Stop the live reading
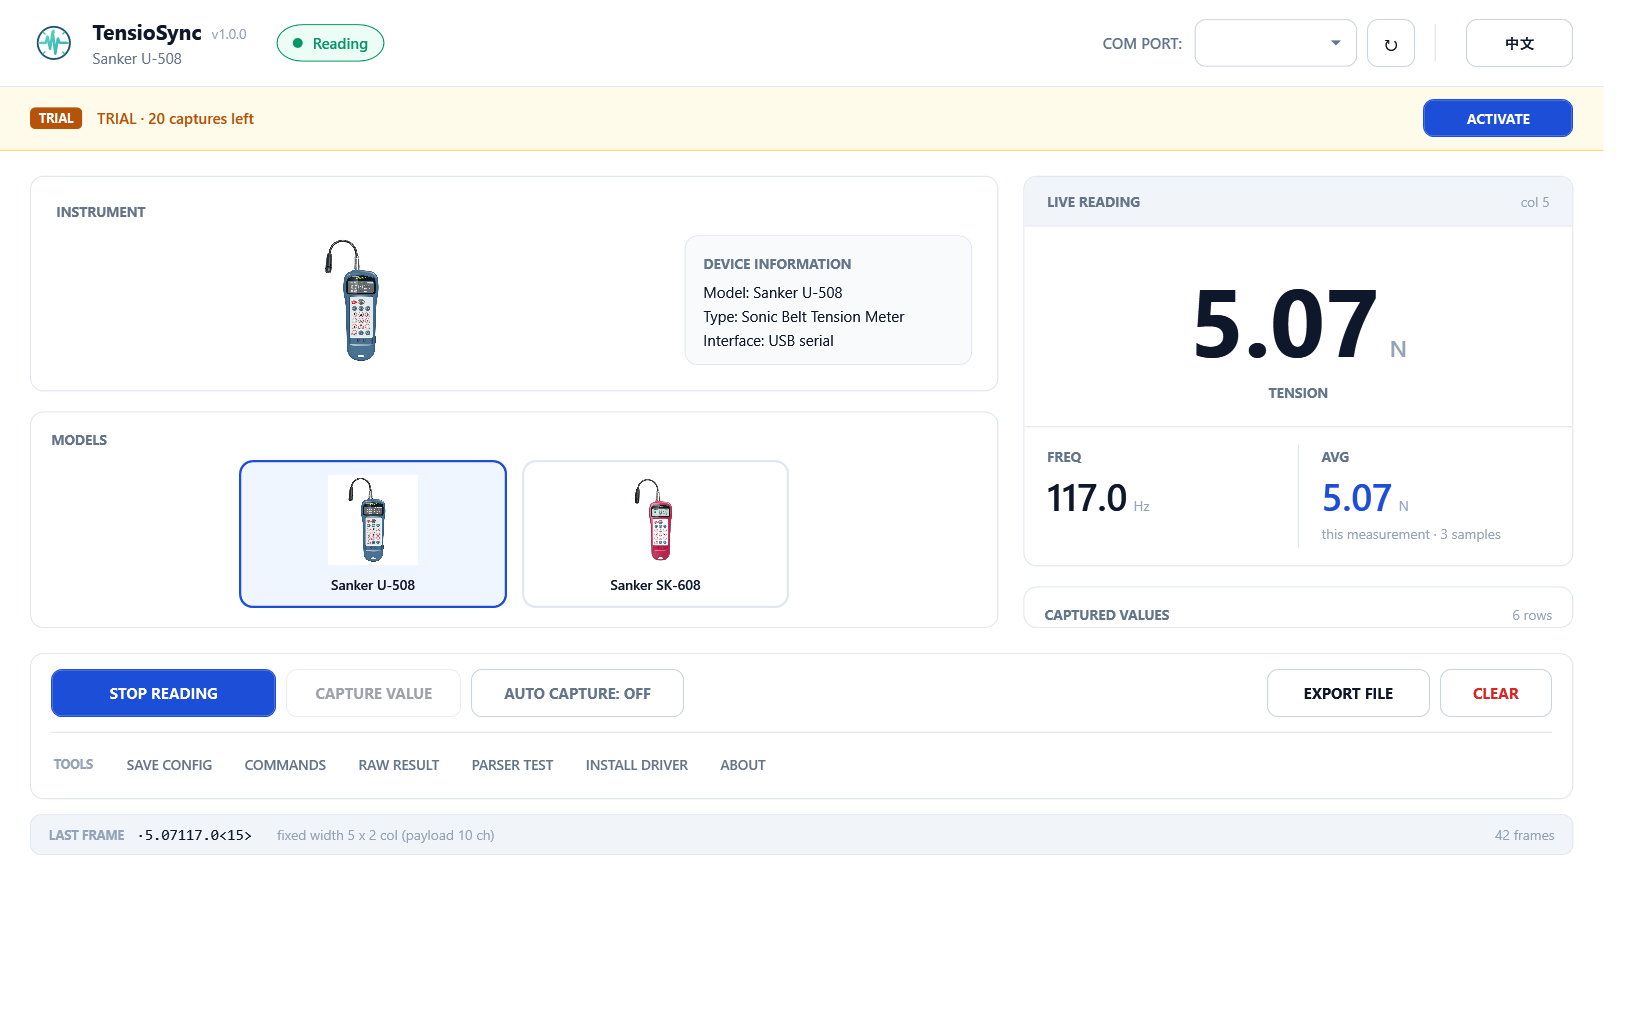Viewport: 1650px width, 1025px height. click(x=163, y=693)
